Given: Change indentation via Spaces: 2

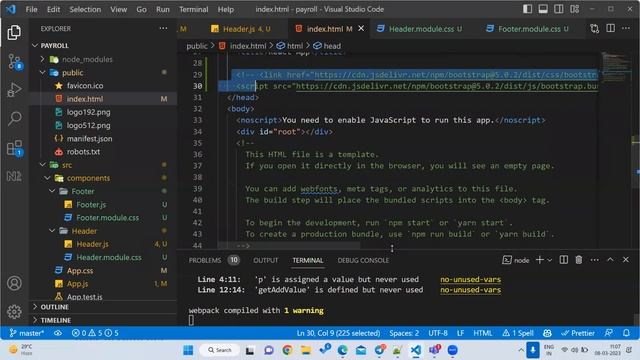Looking at the screenshot, I should (404, 333).
